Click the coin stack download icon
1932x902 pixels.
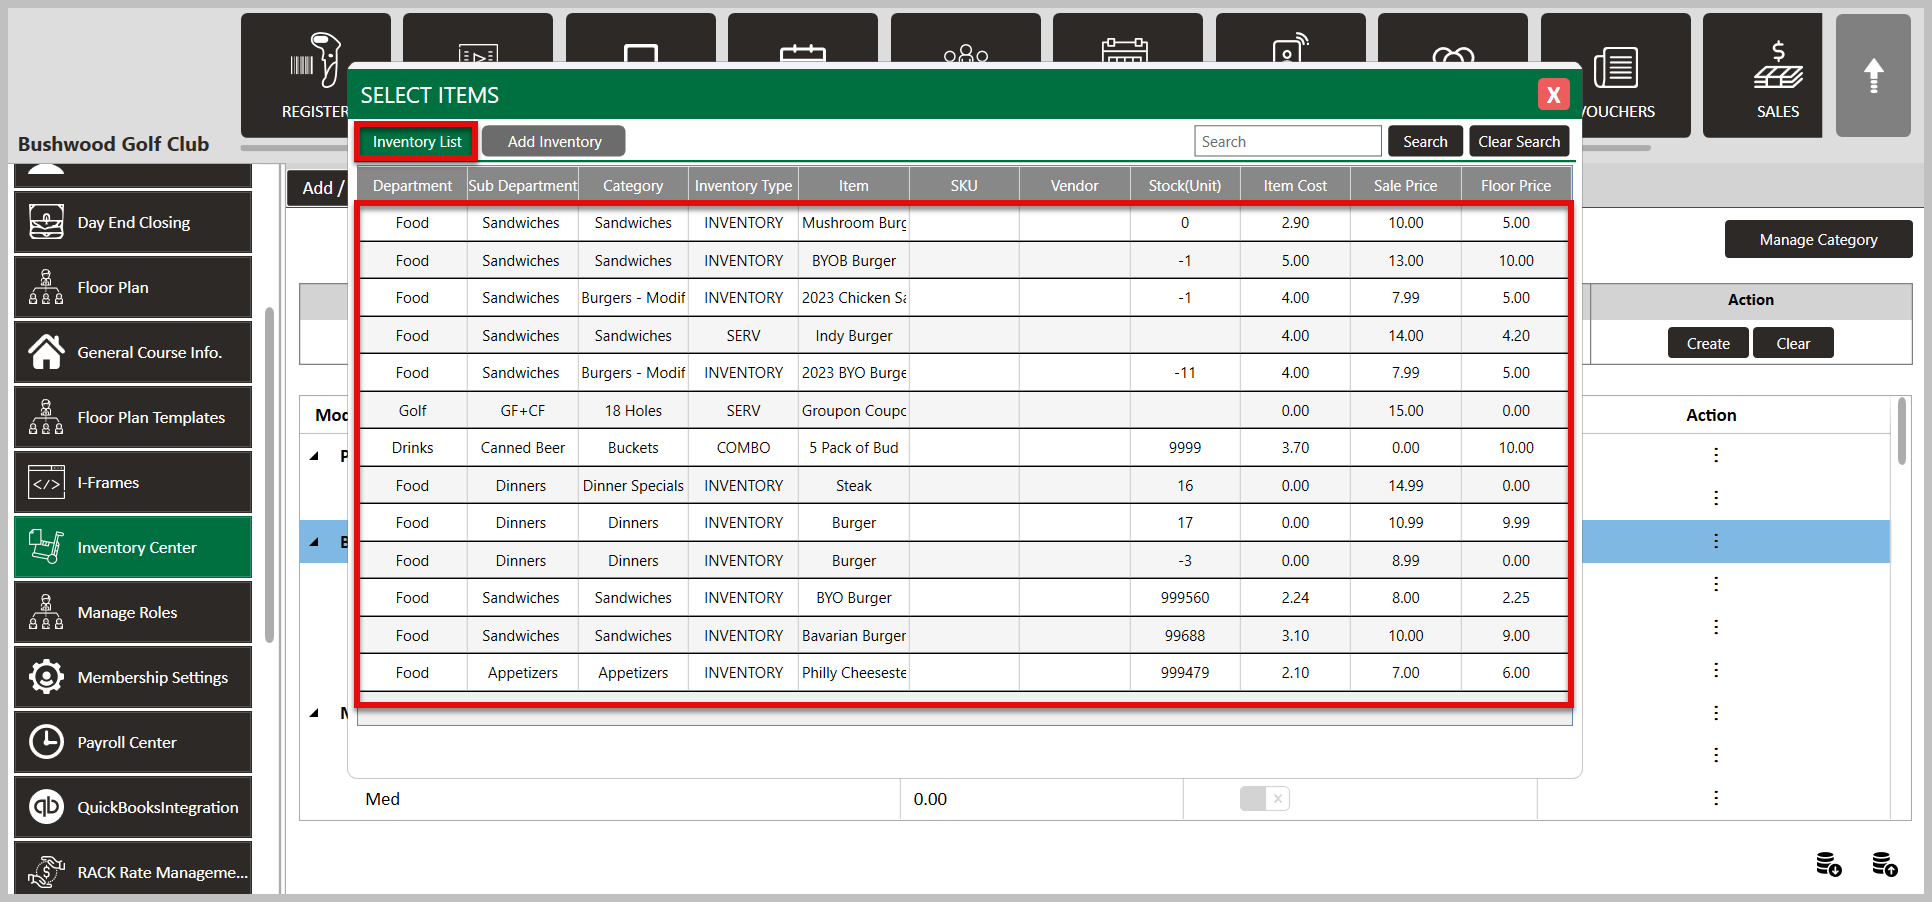pos(1828,864)
